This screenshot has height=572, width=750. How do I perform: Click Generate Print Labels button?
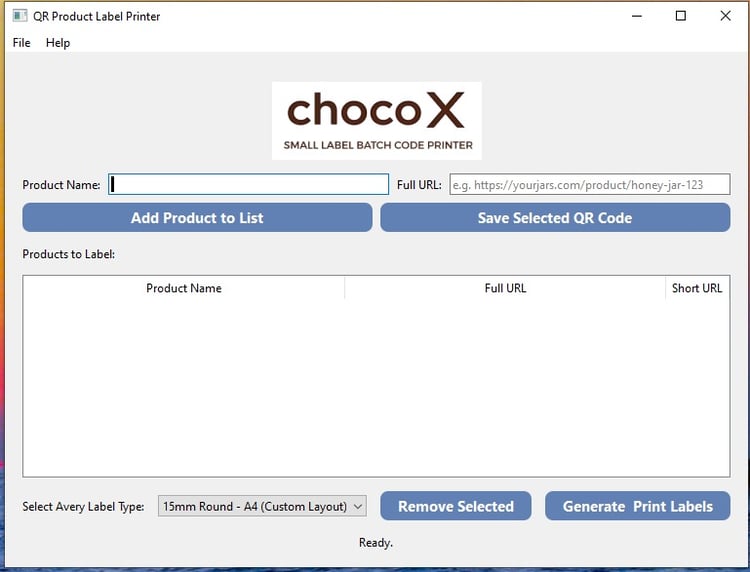[x=638, y=506]
